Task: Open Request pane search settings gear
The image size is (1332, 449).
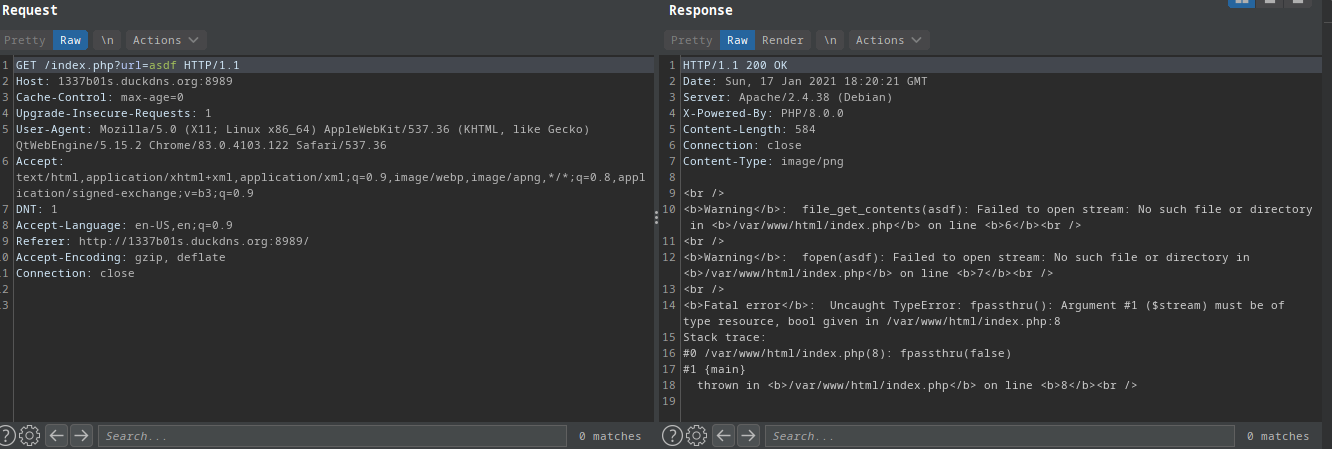Action: [x=30, y=435]
